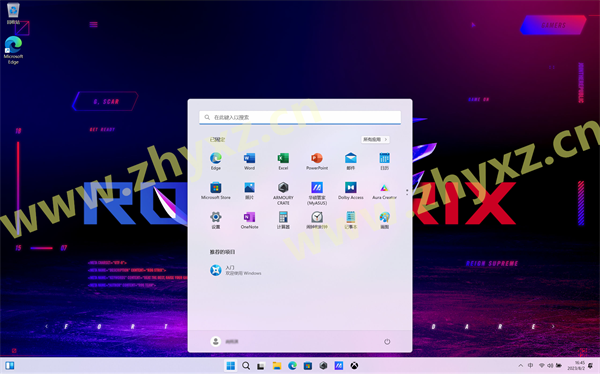Click the taskbar Start button
This screenshot has width=600, height=374.
tap(231, 366)
